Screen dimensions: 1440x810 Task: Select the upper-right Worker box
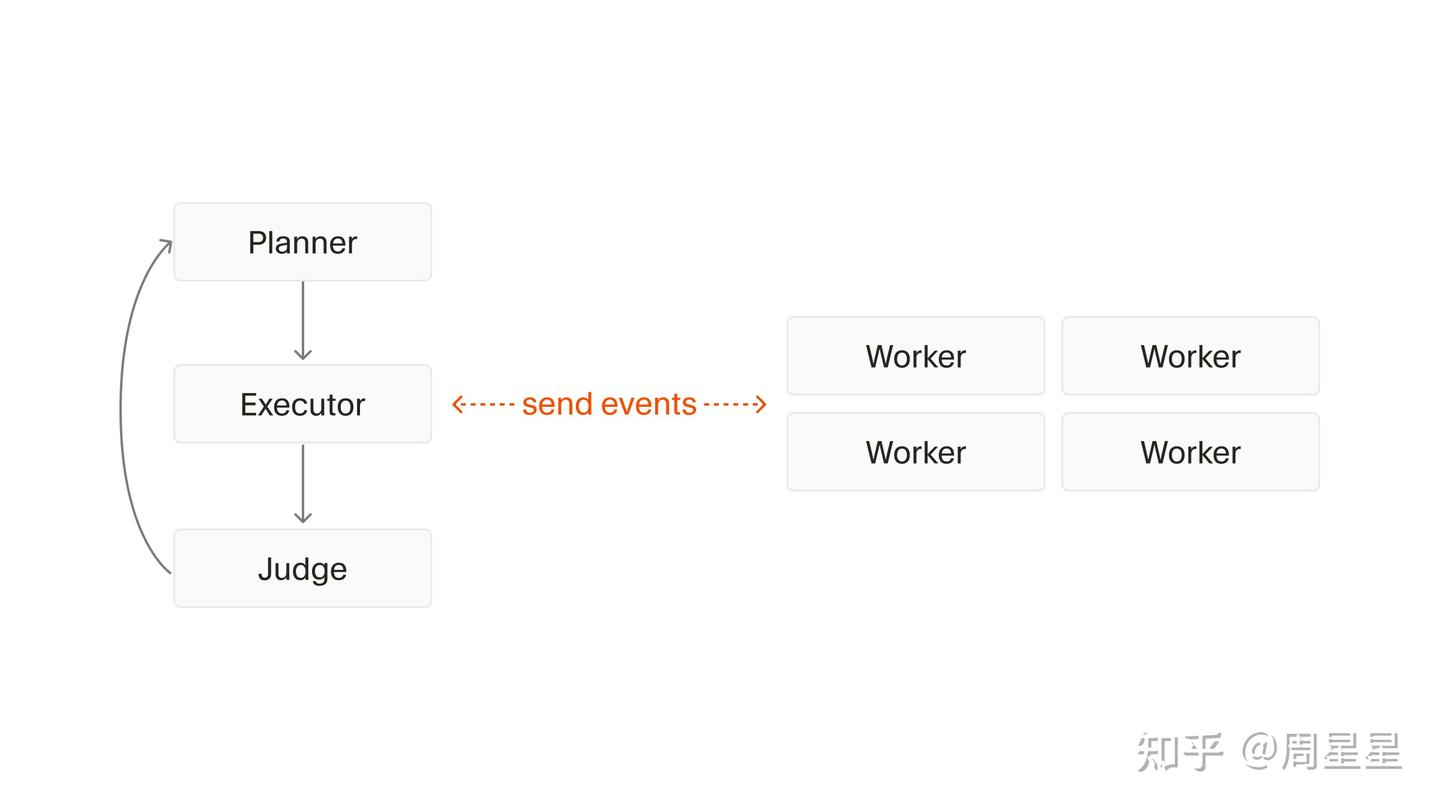(x=1191, y=356)
